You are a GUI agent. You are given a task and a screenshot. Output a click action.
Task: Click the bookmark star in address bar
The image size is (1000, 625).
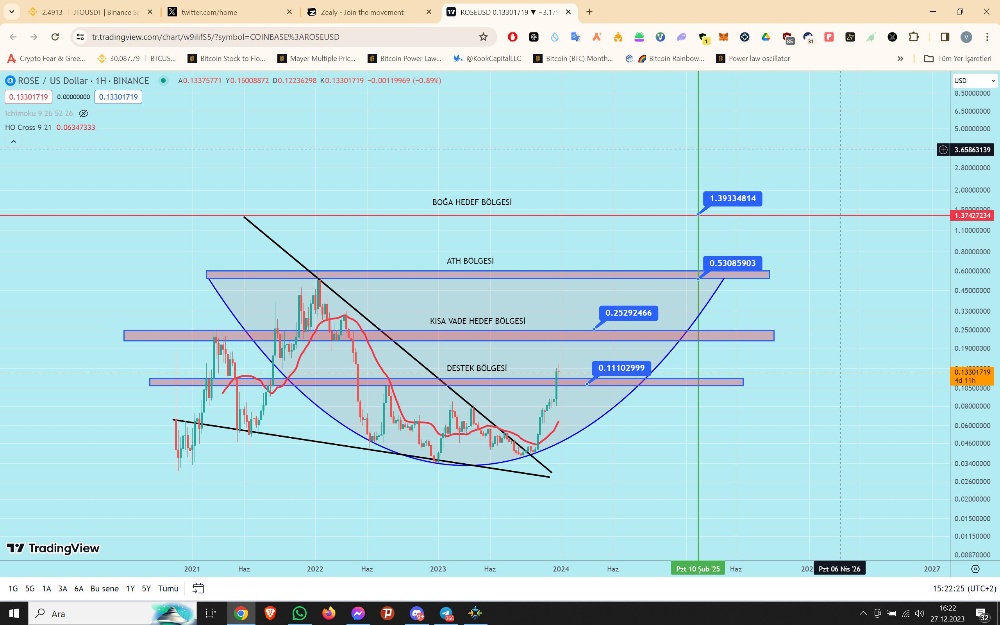pos(483,36)
